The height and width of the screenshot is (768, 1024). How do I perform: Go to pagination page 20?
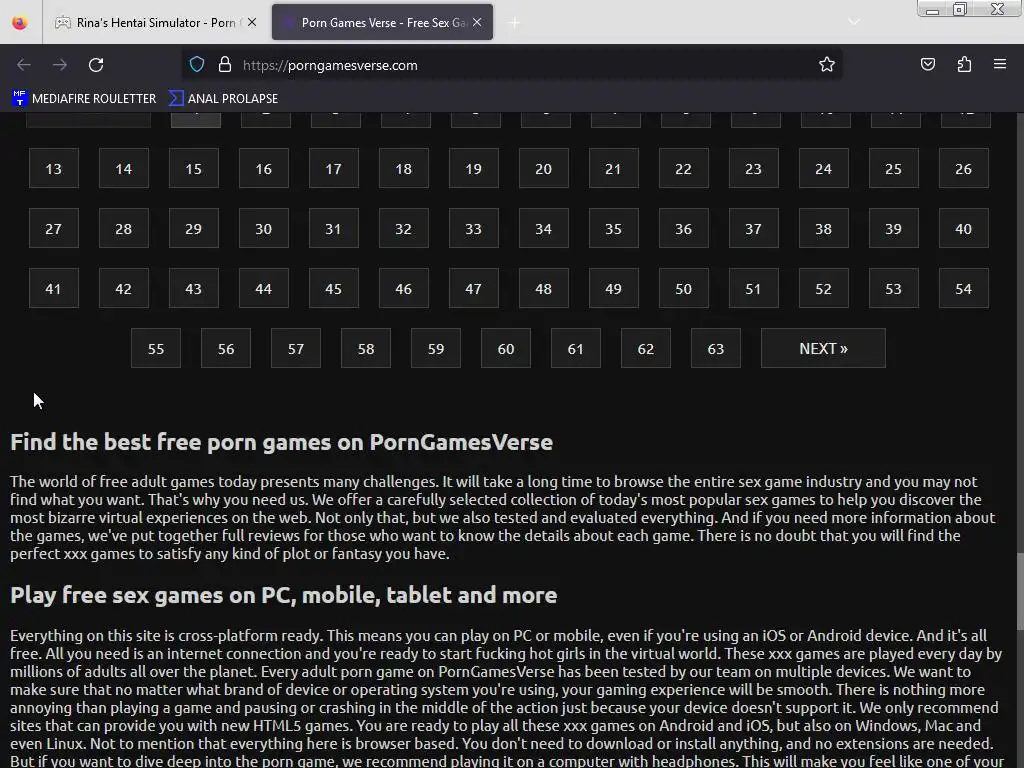click(543, 168)
